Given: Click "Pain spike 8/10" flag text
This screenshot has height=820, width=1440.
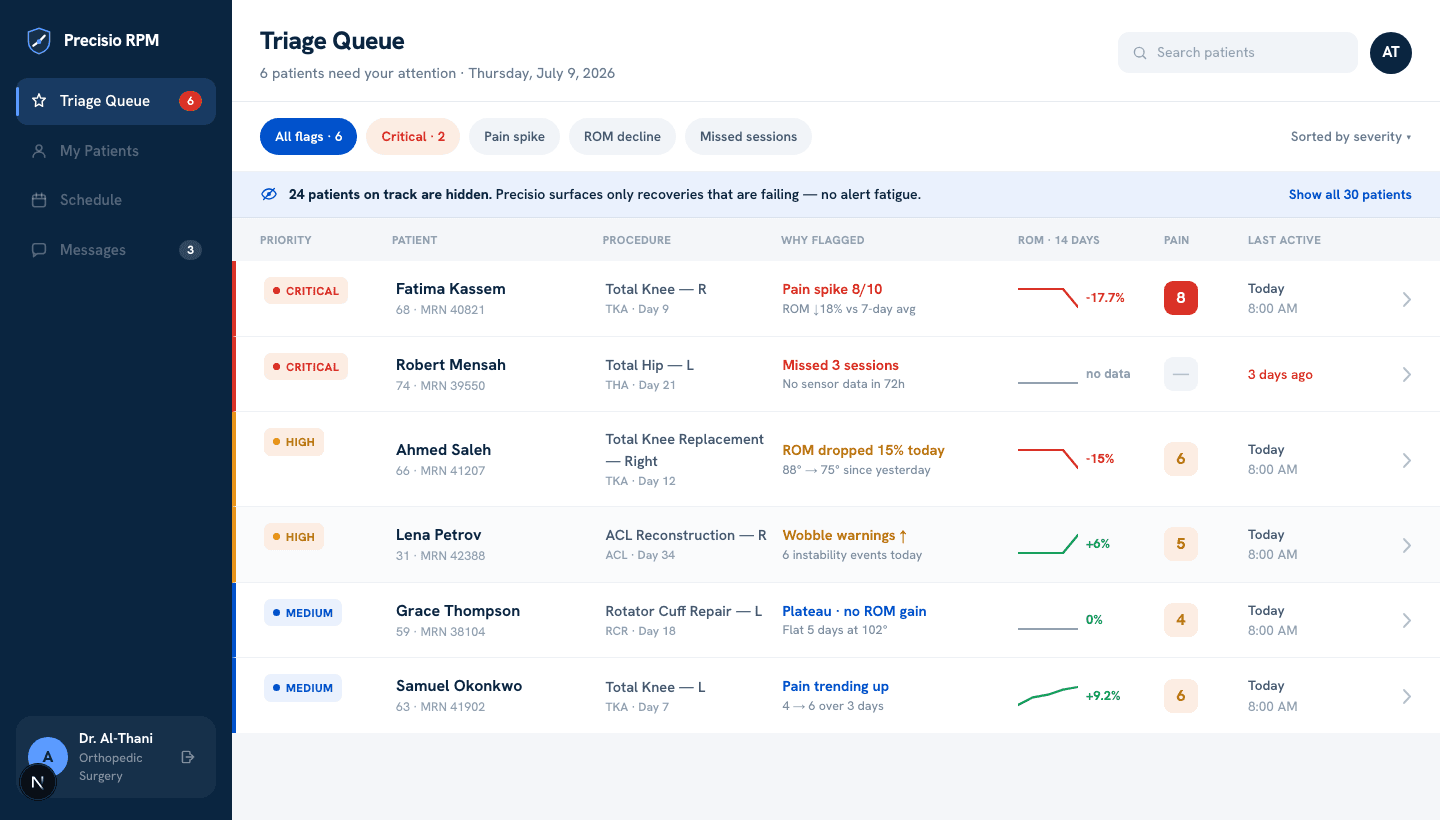Looking at the screenshot, I should pos(832,289).
